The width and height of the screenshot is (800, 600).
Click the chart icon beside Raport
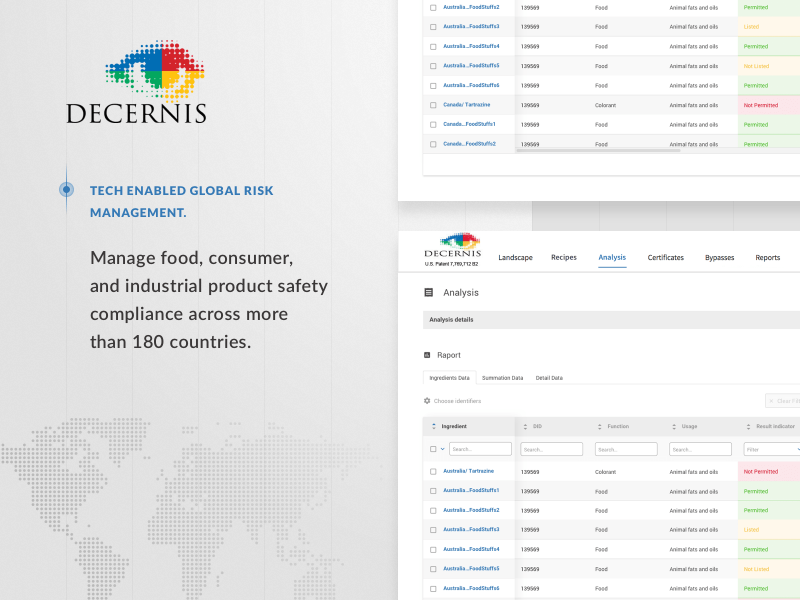(427, 355)
